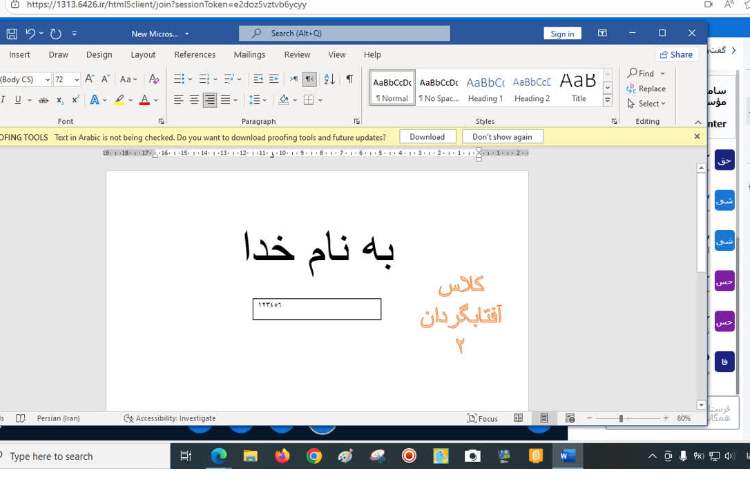Switch to Web Layout view icon
The width and height of the screenshot is (750, 480).
coord(570,418)
